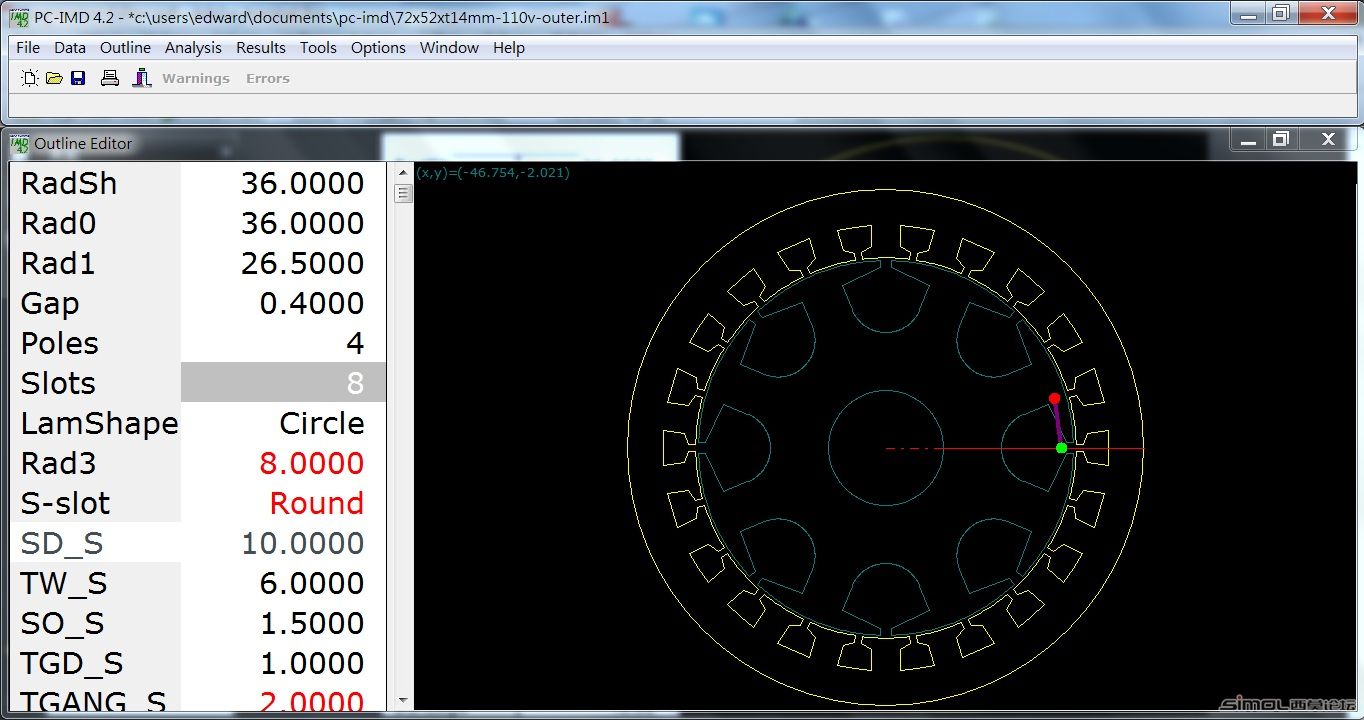1364x720 pixels.
Task: Minimize the Outline Editor window
Action: [1246, 141]
